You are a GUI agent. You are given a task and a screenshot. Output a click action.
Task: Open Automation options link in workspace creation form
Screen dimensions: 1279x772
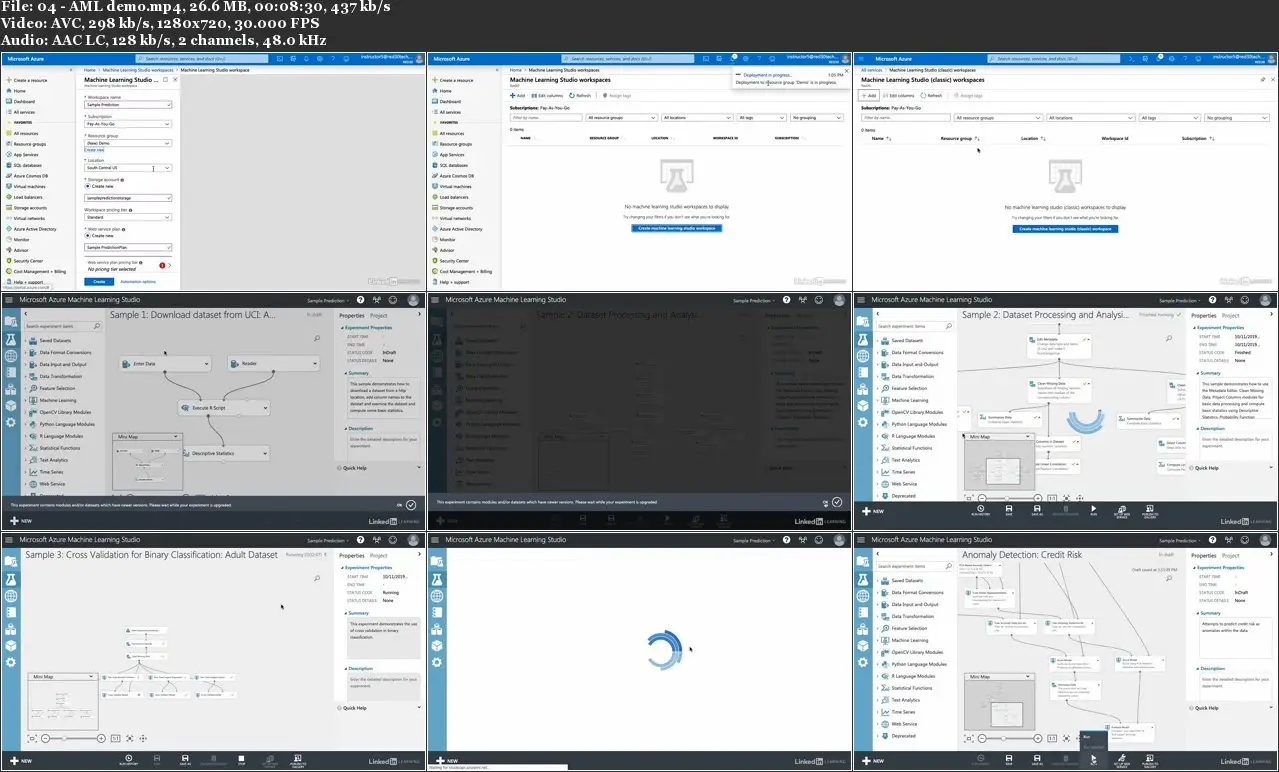pos(138,281)
